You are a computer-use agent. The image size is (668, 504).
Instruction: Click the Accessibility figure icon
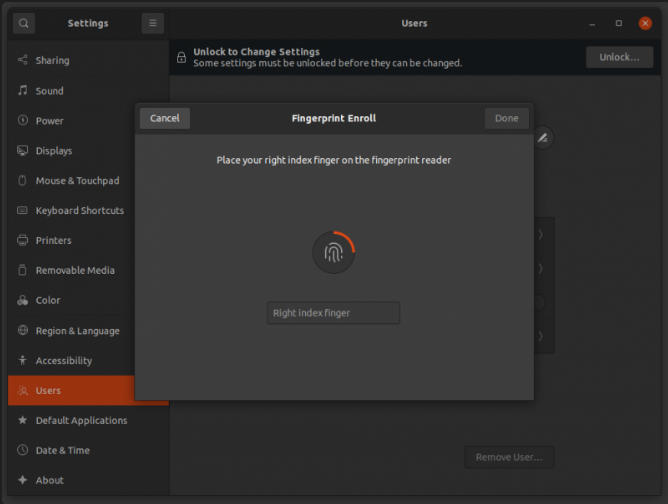(23, 360)
